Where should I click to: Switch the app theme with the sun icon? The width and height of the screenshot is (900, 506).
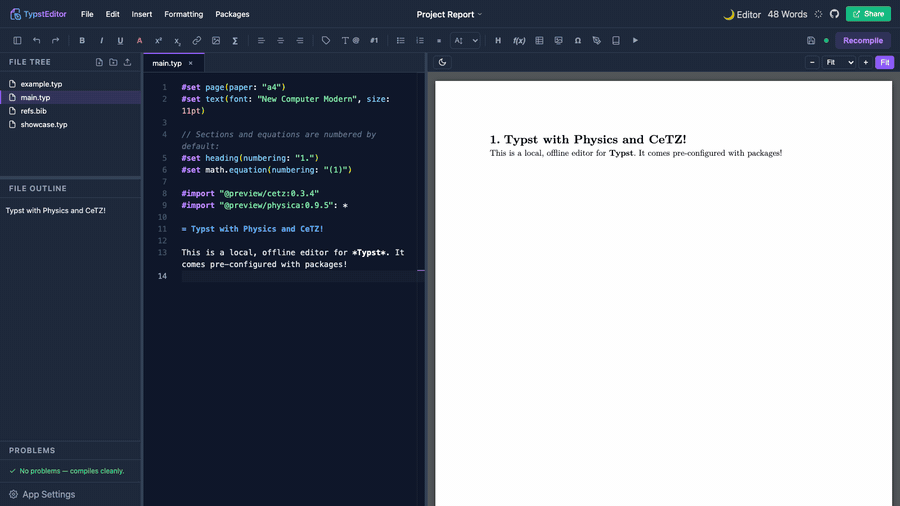pyautogui.click(x=818, y=14)
